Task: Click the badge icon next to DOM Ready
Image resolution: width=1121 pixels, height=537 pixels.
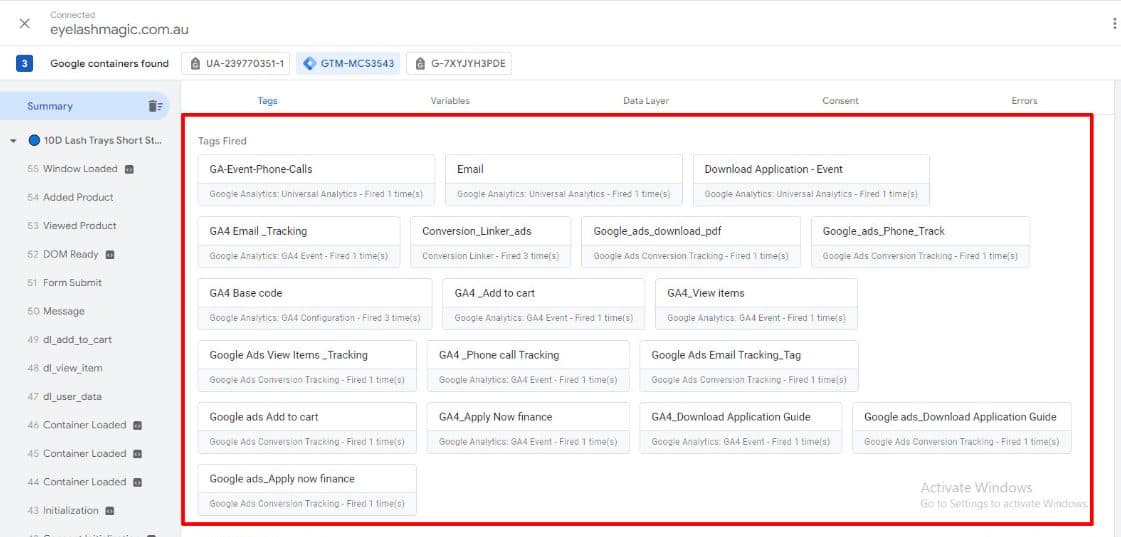Action: coord(110,255)
